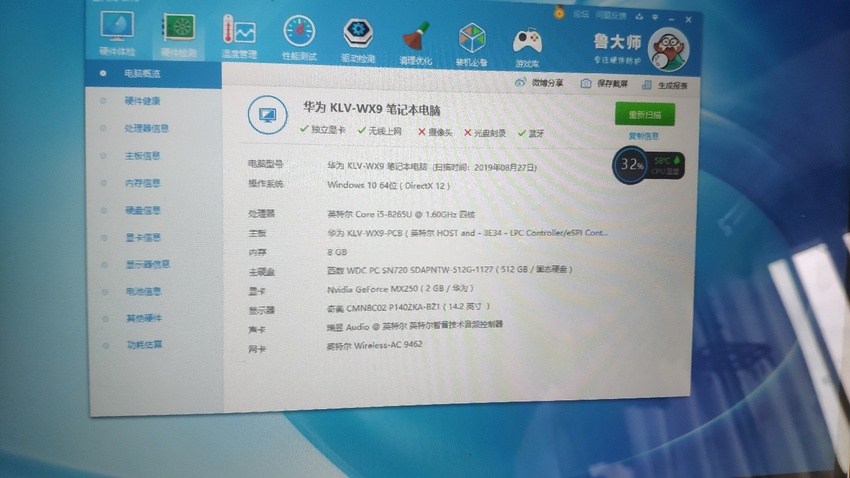
Task: Open the title bar dropdown menu arrow
Action: (x=655, y=17)
